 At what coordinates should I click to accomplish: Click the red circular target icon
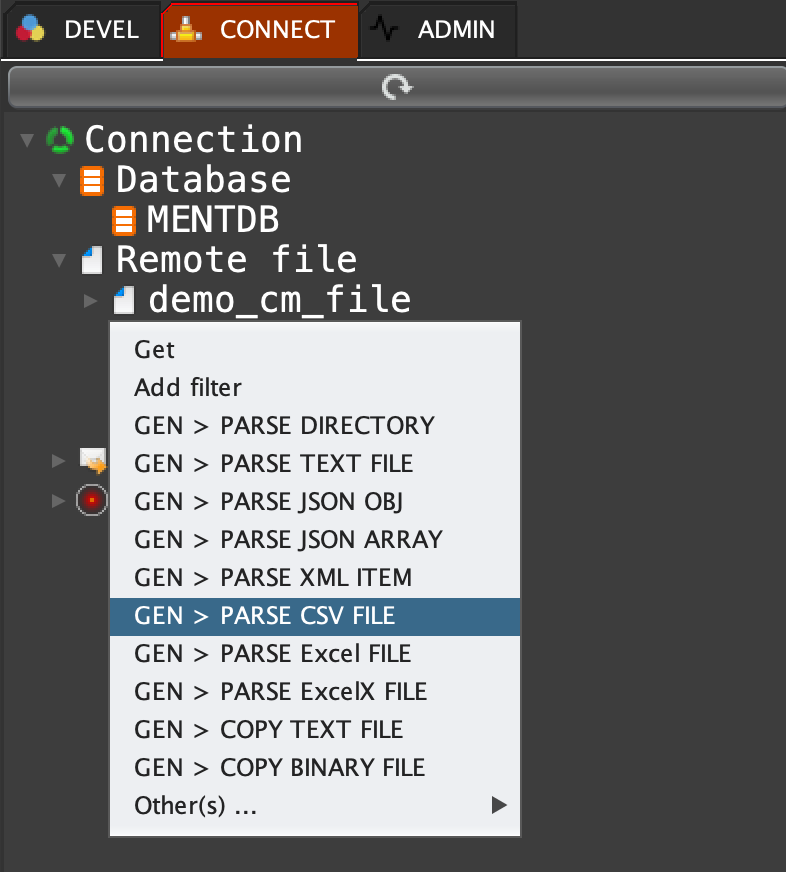pyautogui.click(x=92, y=498)
